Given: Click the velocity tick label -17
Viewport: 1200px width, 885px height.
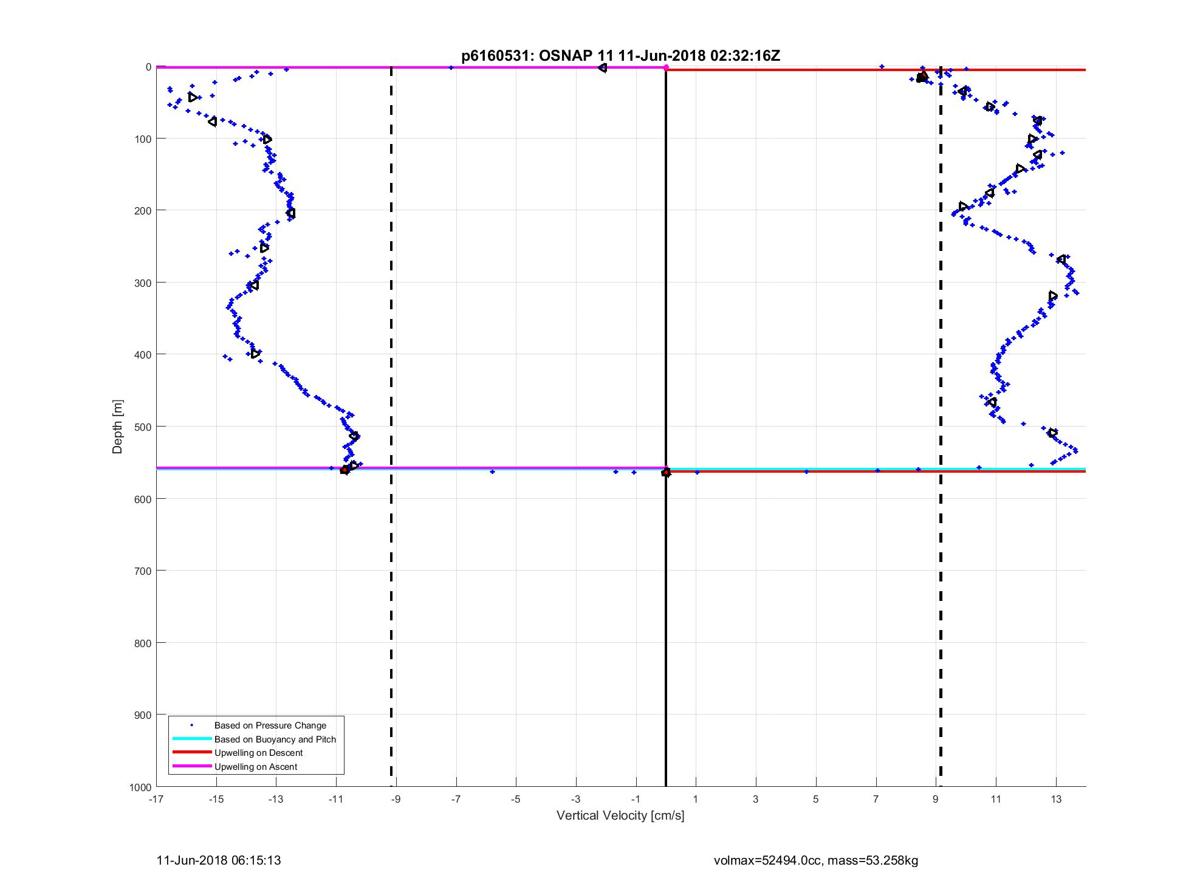Looking at the screenshot, I should click(156, 799).
